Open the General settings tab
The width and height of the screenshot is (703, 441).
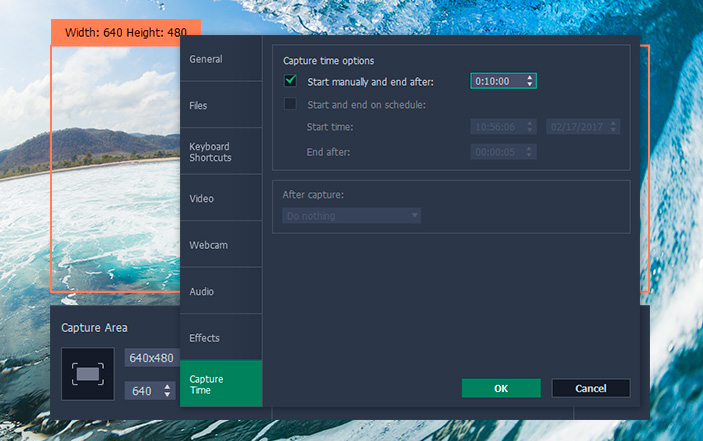click(x=221, y=59)
